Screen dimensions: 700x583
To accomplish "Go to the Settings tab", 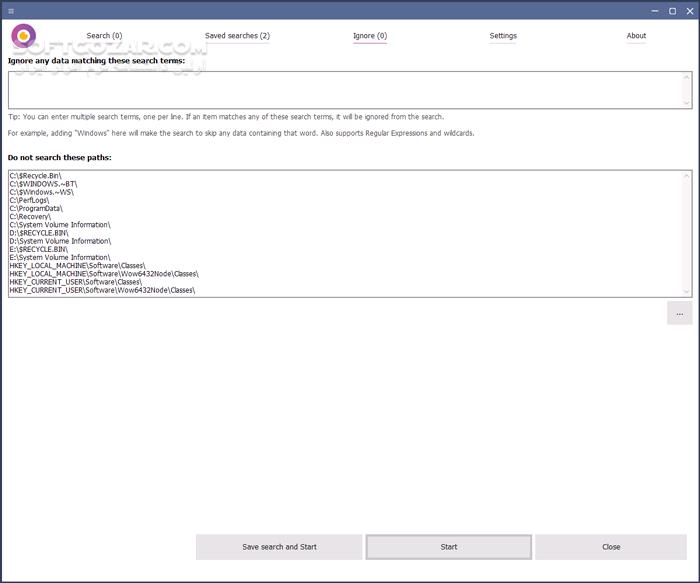I will point(503,36).
